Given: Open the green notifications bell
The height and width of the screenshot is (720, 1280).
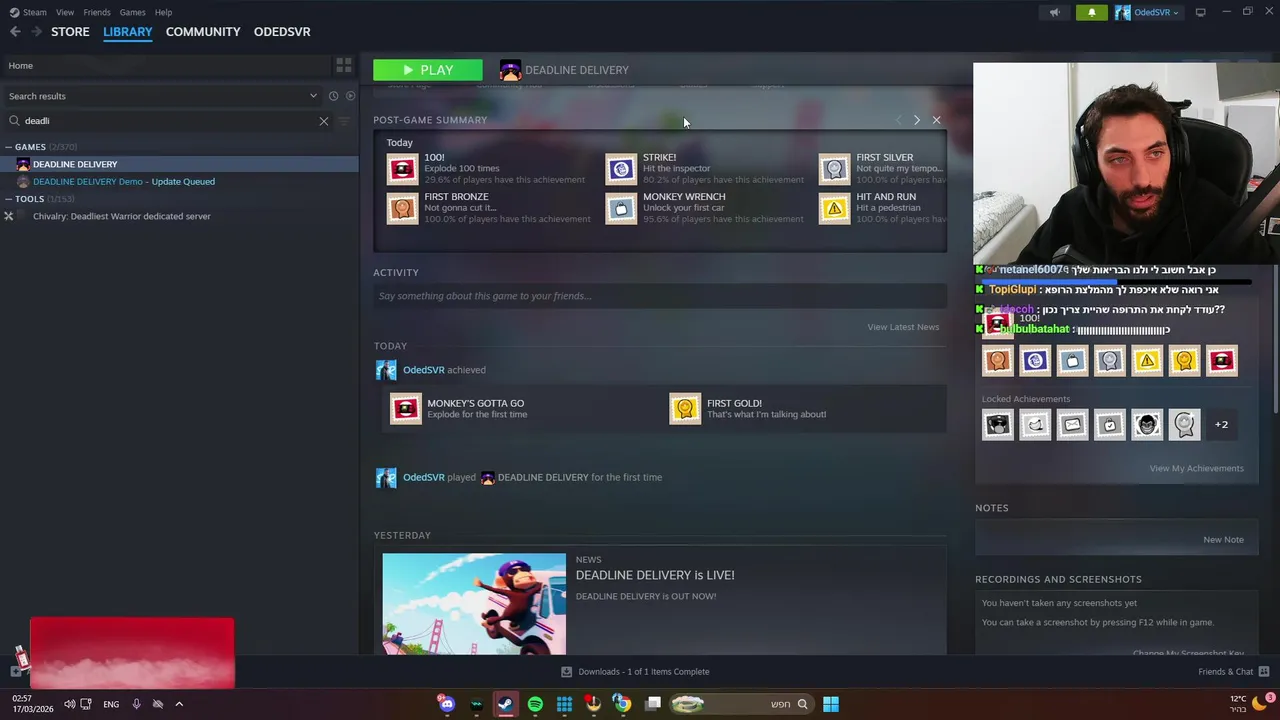Looking at the screenshot, I should 1091,12.
